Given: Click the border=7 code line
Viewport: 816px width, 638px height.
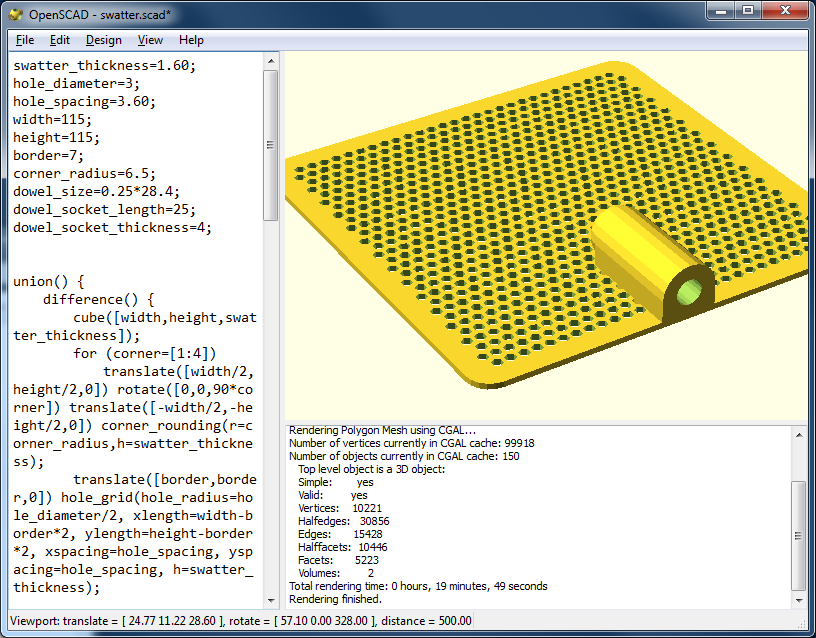Looking at the screenshot, I should [x=48, y=156].
